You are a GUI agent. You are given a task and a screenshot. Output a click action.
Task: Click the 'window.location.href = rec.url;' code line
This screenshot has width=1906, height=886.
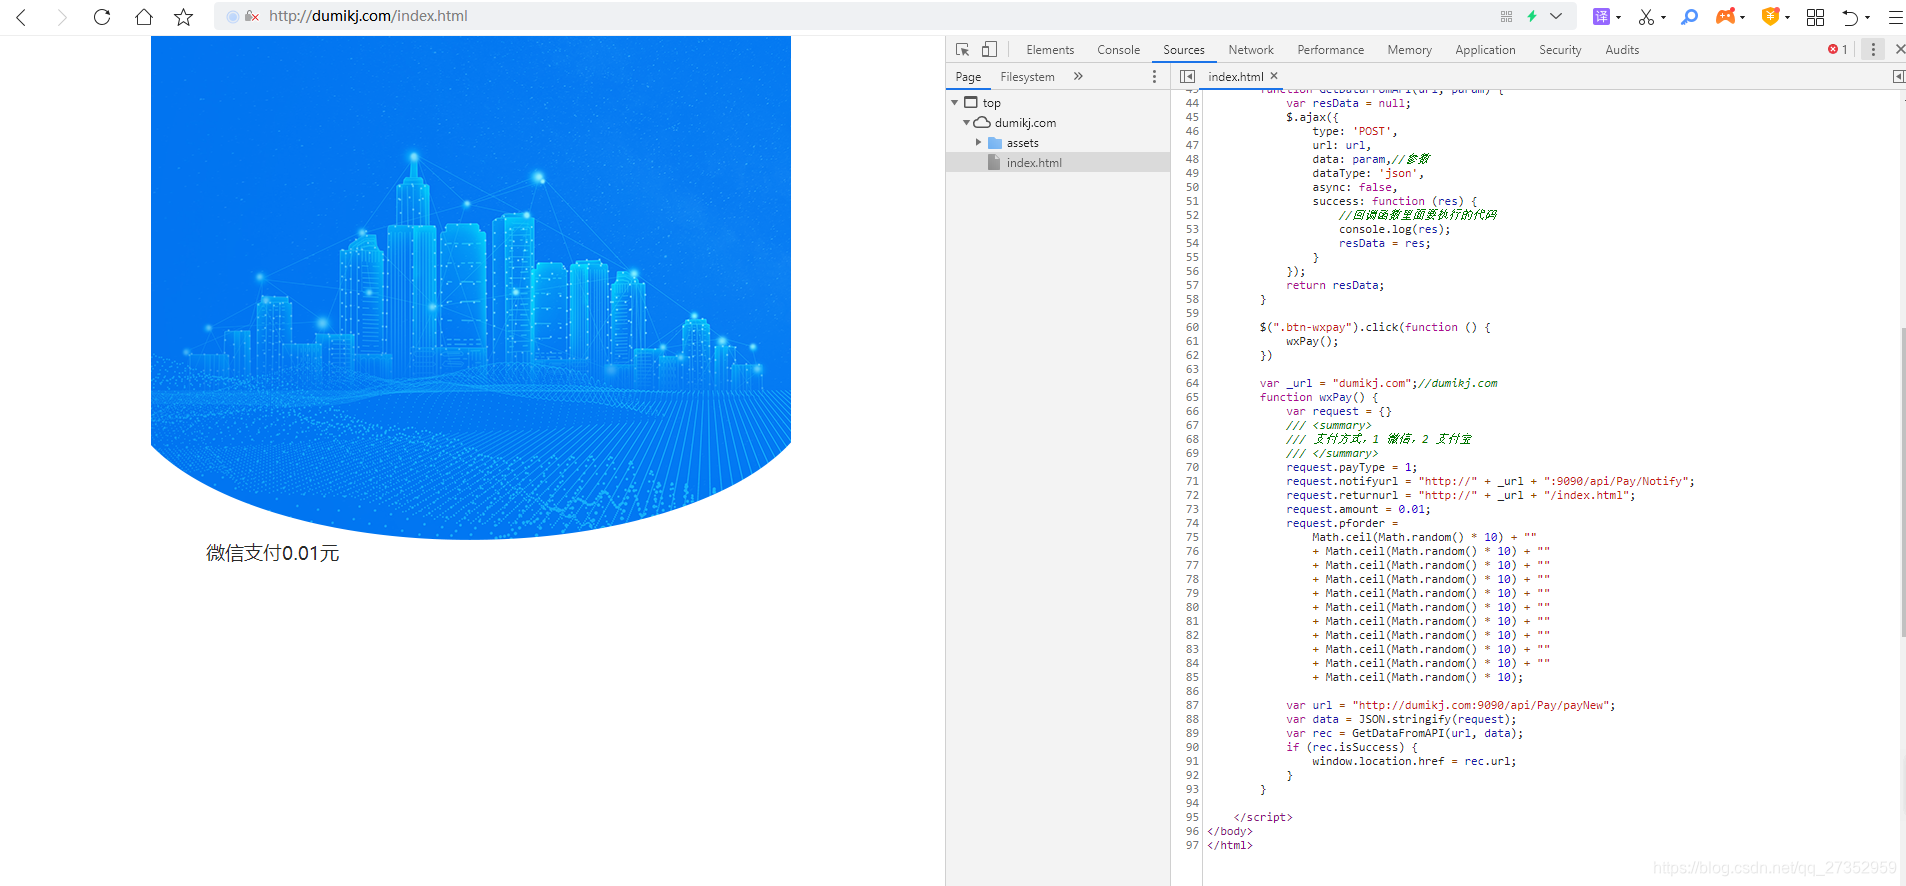[1414, 761]
